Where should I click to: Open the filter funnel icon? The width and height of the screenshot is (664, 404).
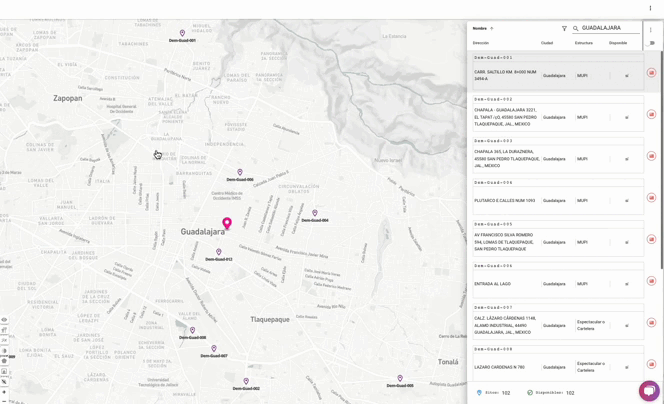564,28
